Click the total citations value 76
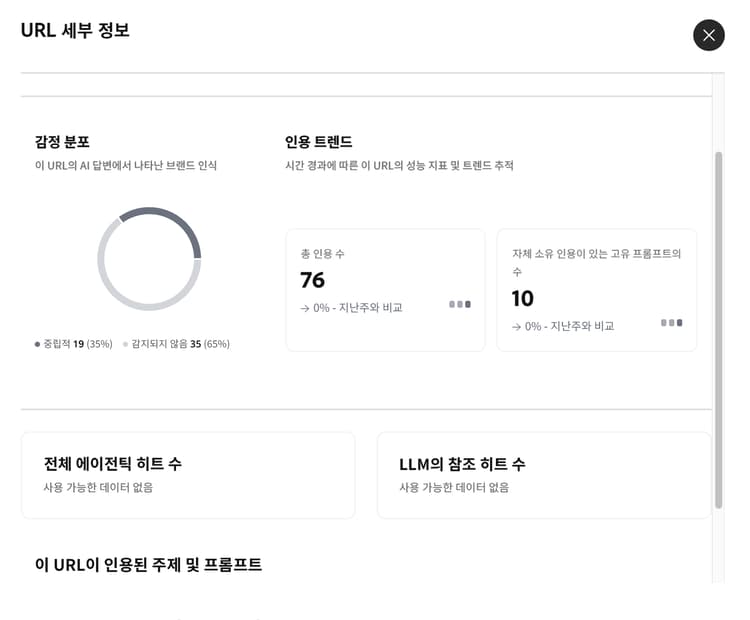Viewport: 750px width, 620px height. [x=313, y=281]
